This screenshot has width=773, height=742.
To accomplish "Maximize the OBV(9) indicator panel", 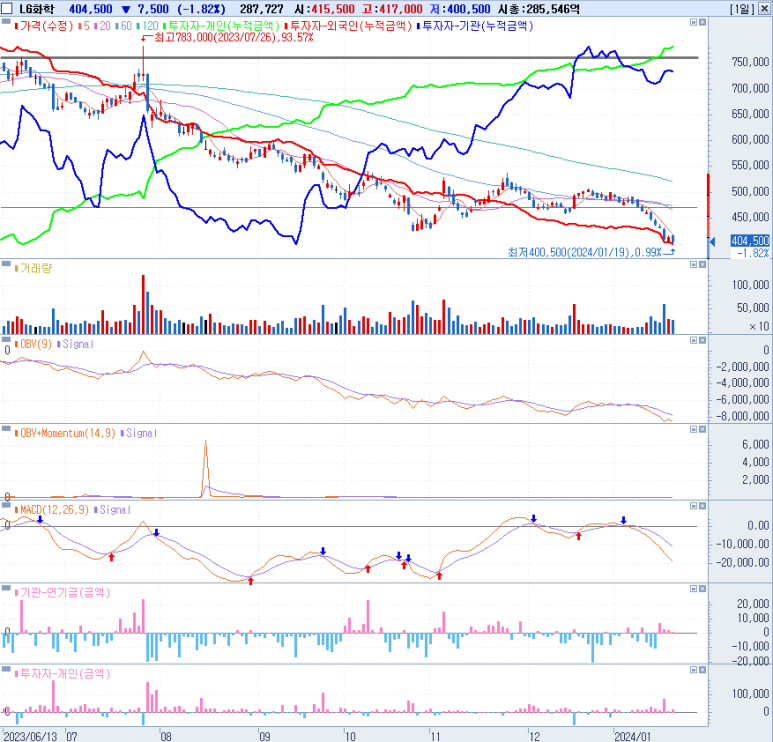I will (694, 340).
